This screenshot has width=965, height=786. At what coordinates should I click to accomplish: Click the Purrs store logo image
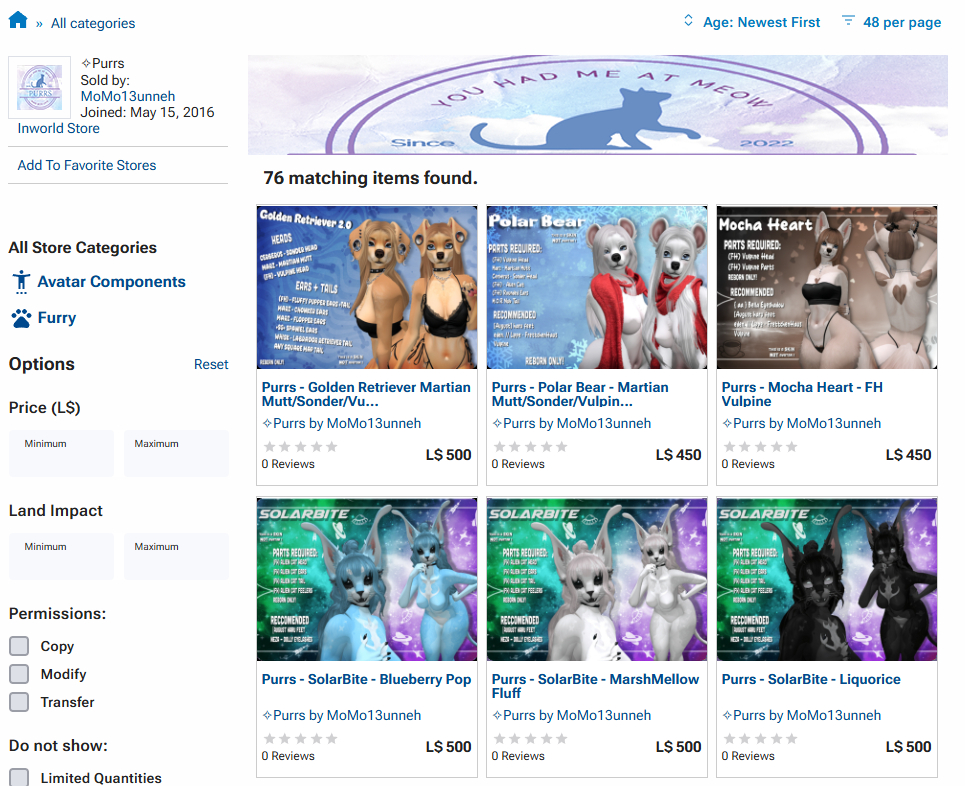click(41, 88)
